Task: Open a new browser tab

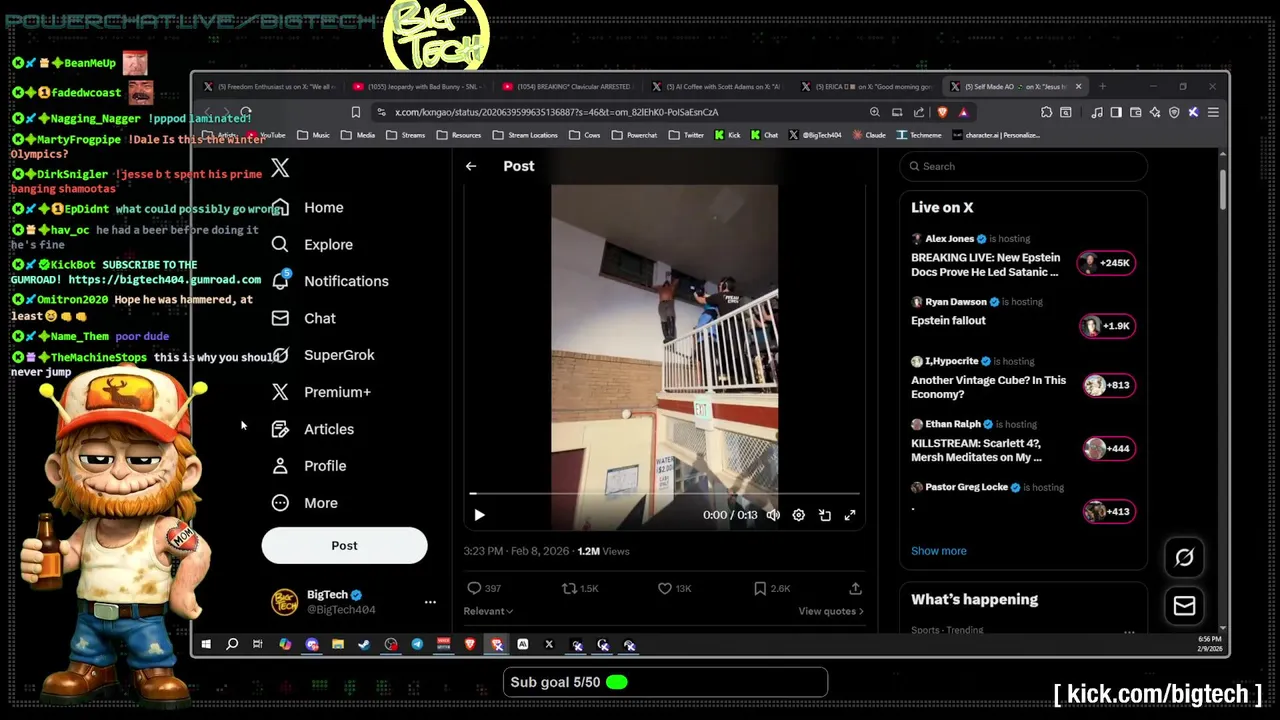Action: 1103,87
